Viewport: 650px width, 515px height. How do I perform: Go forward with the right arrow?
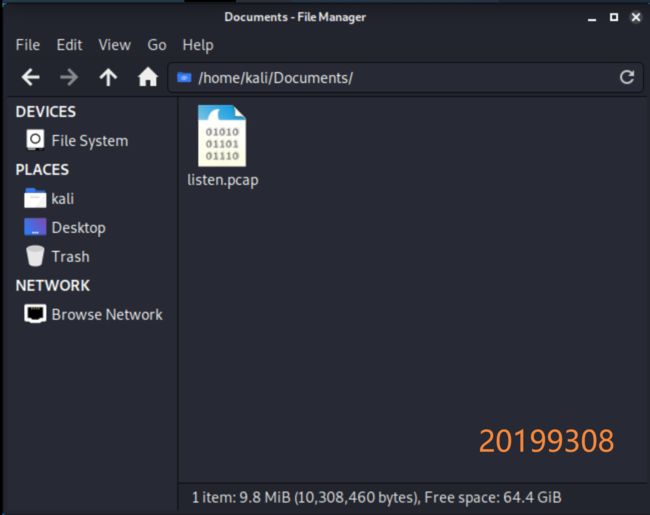coord(69,78)
